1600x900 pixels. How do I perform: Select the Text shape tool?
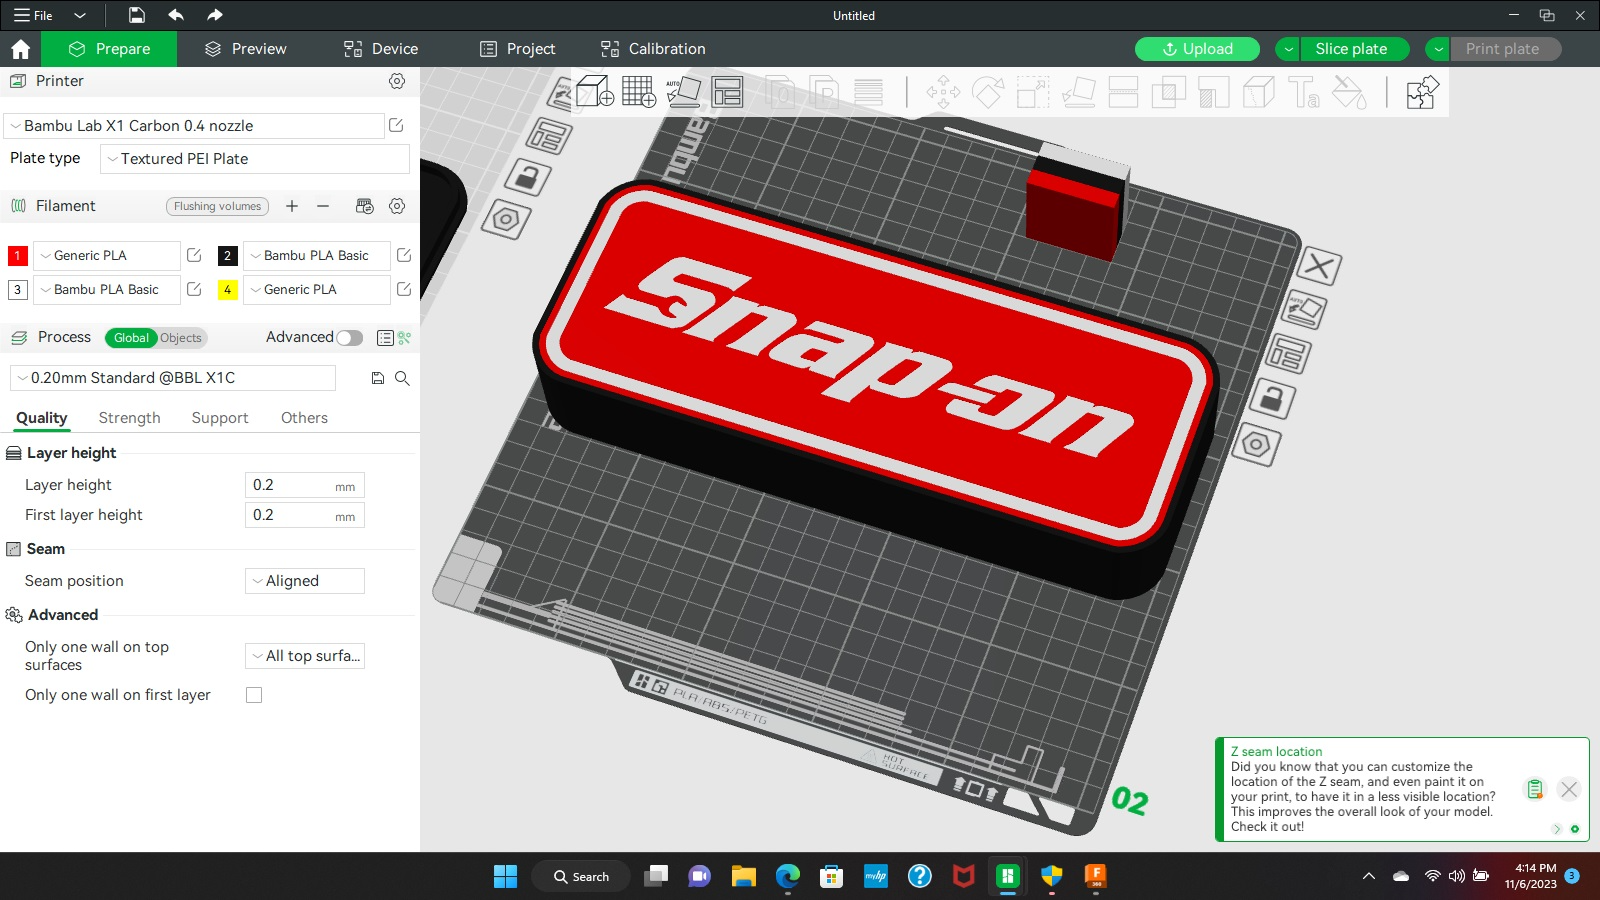coord(1304,92)
